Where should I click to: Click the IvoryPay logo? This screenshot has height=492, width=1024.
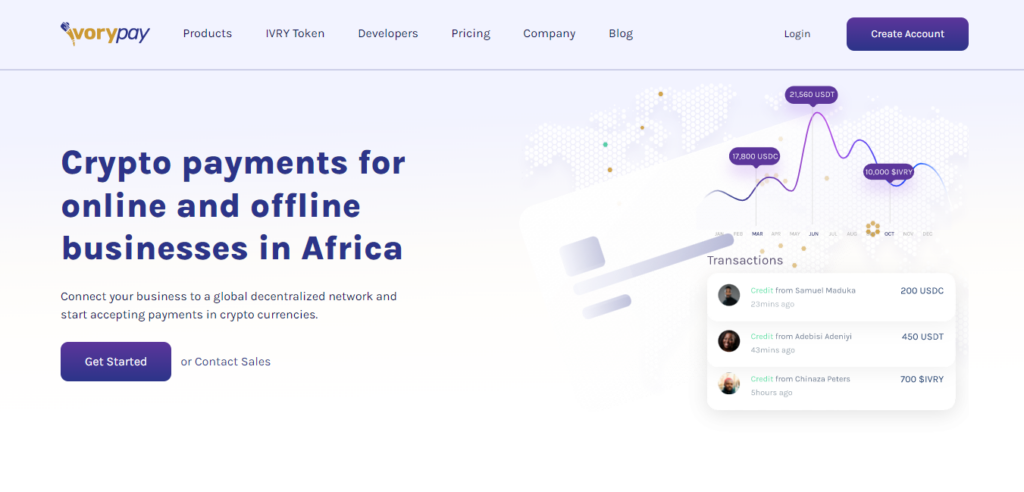click(x=105, y=33)
